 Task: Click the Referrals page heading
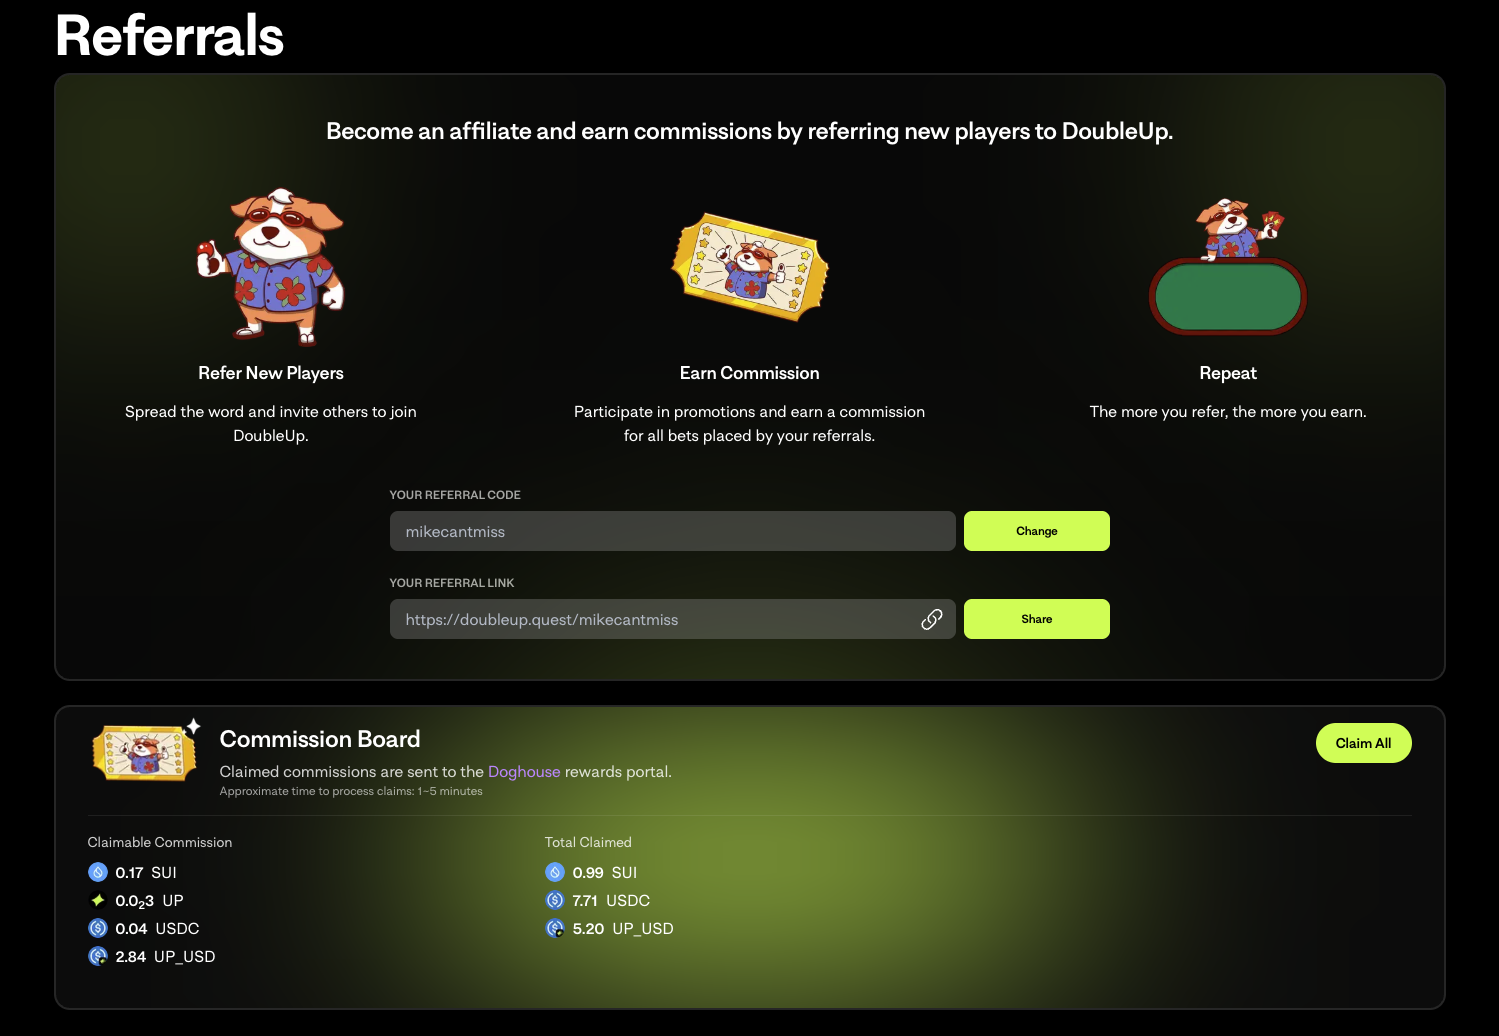(x=170, y=36)
